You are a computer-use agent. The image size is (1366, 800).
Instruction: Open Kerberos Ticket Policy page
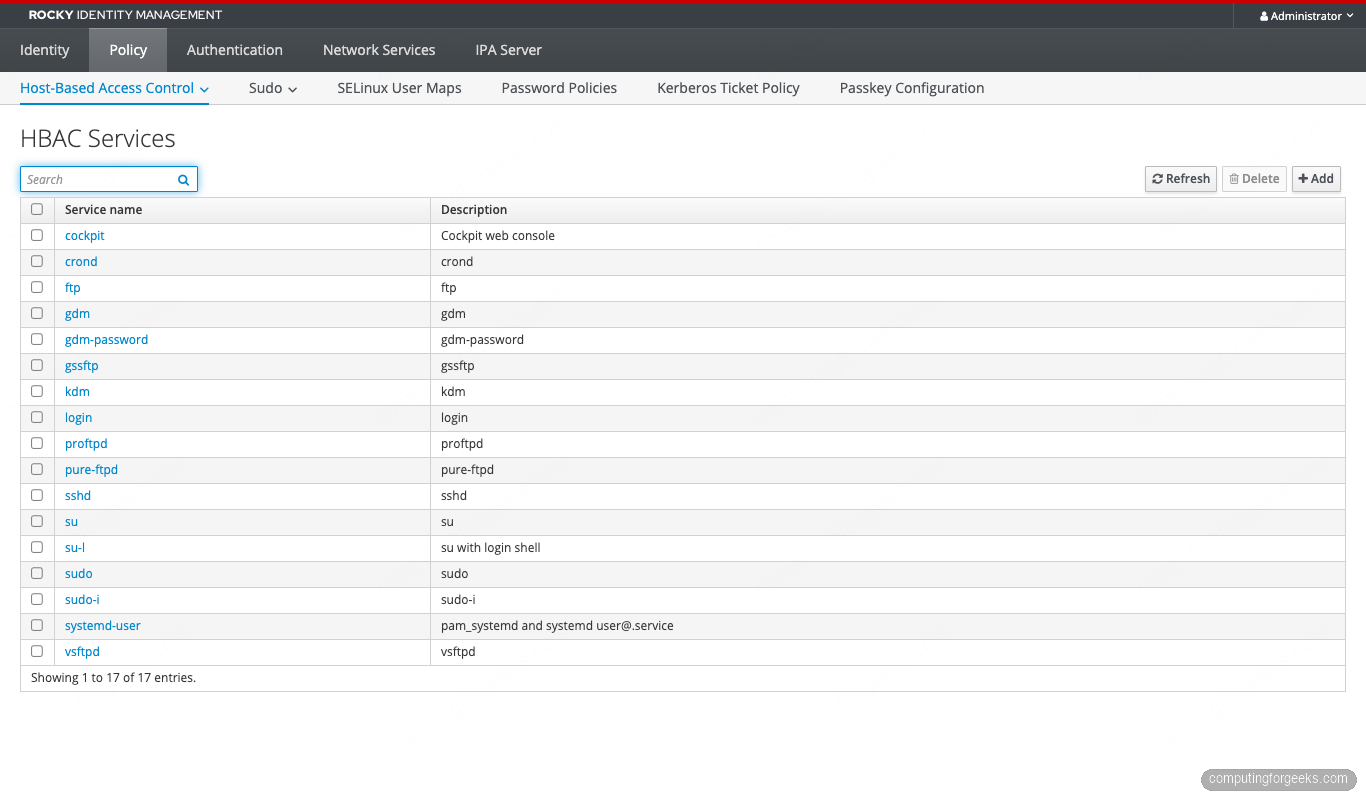click(x=728, y=88)
